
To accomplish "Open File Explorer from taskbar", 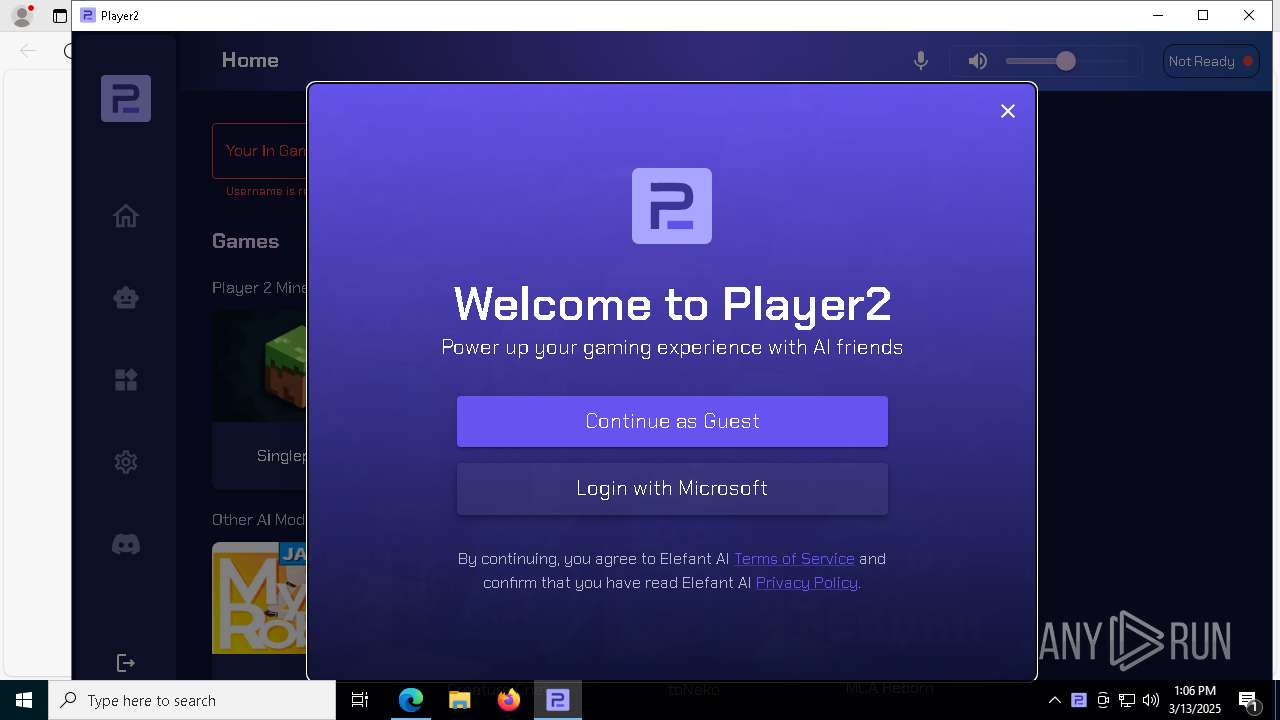I will [x=459, y=700].
